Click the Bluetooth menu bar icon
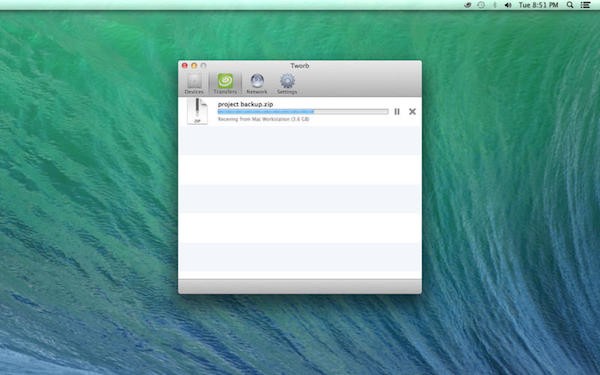The width and height of the screenshot is (600, 375). (494, 5)
